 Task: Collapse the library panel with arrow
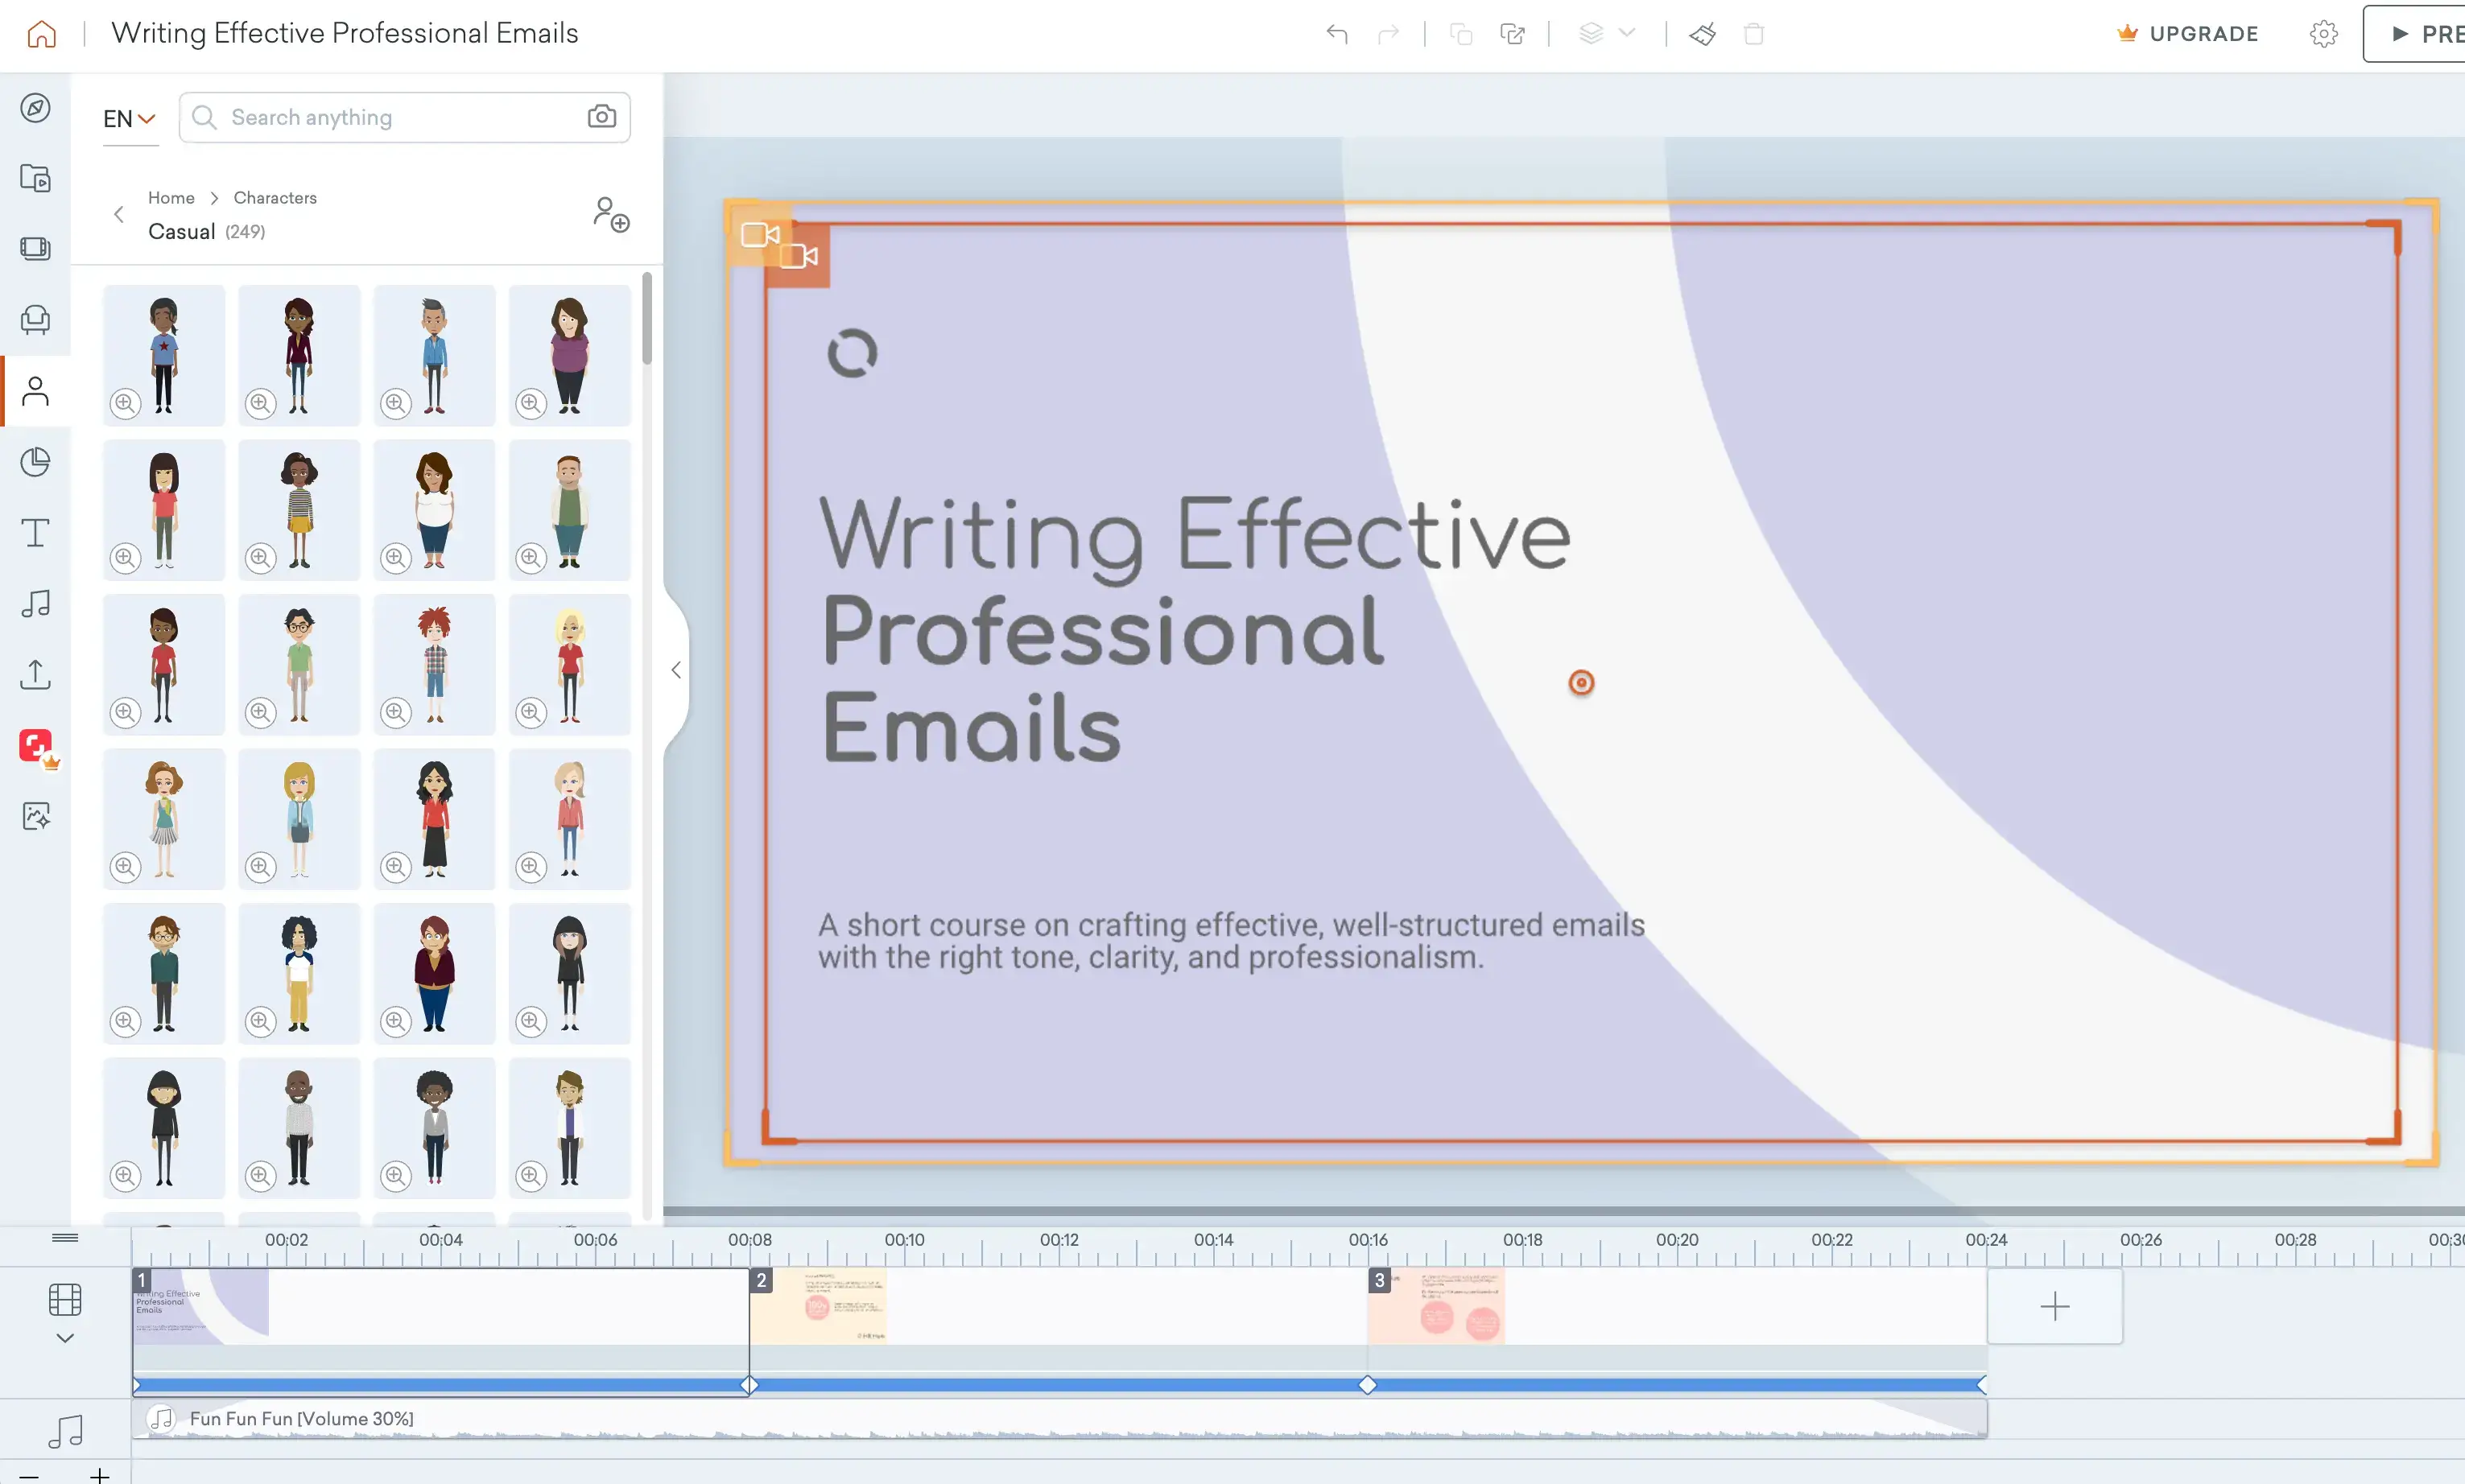coord(676,670)
